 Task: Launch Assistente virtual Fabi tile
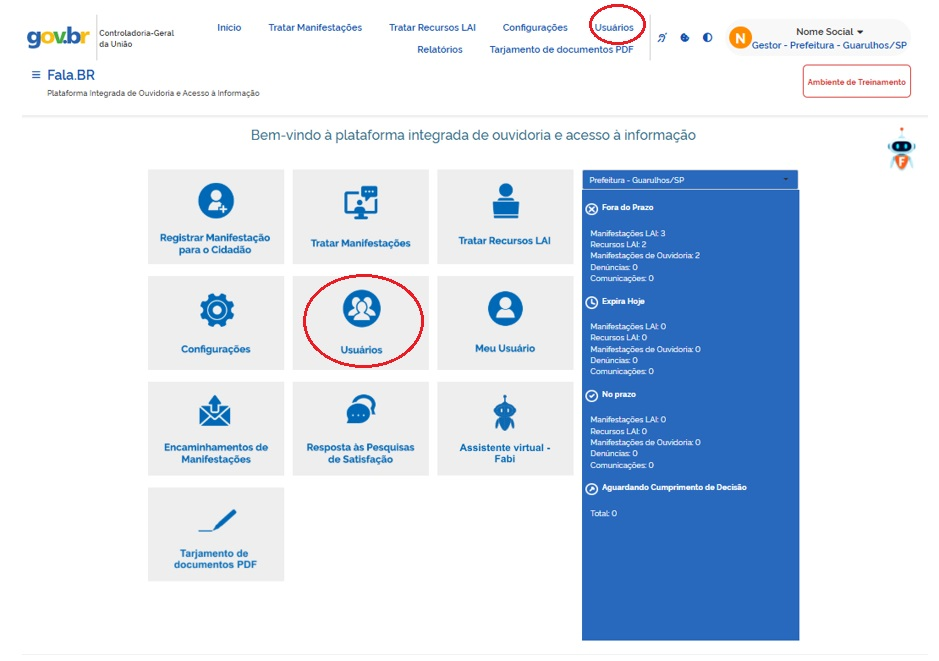(x=504, y=428)
